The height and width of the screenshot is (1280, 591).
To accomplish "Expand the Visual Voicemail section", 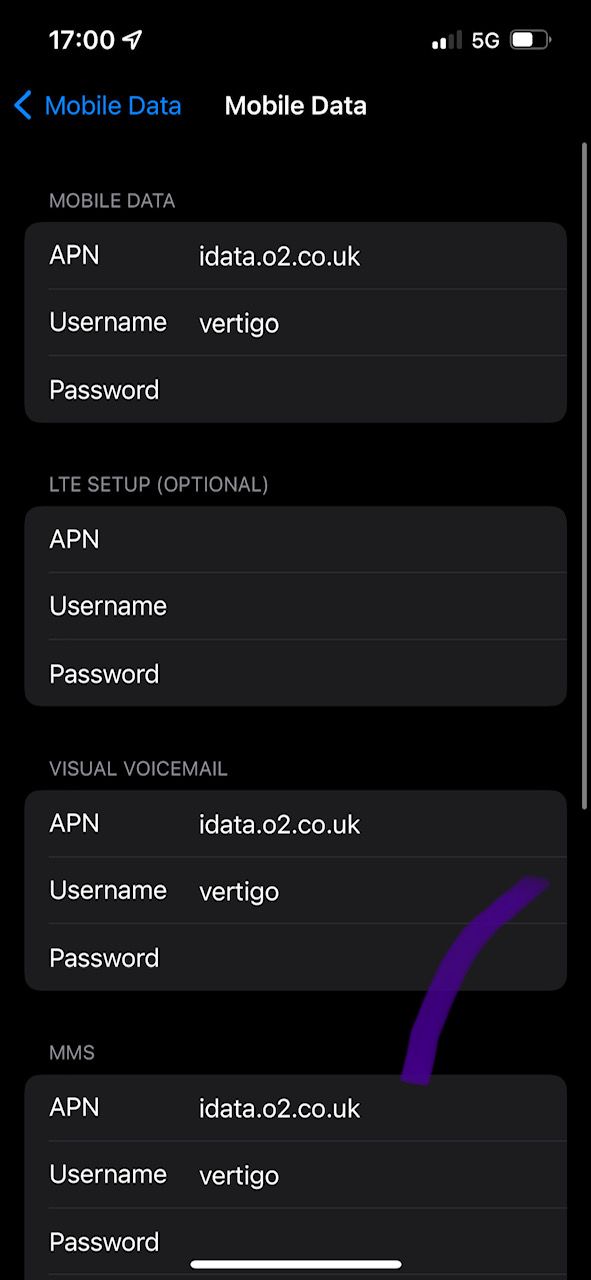I will [x=137, y=768].
